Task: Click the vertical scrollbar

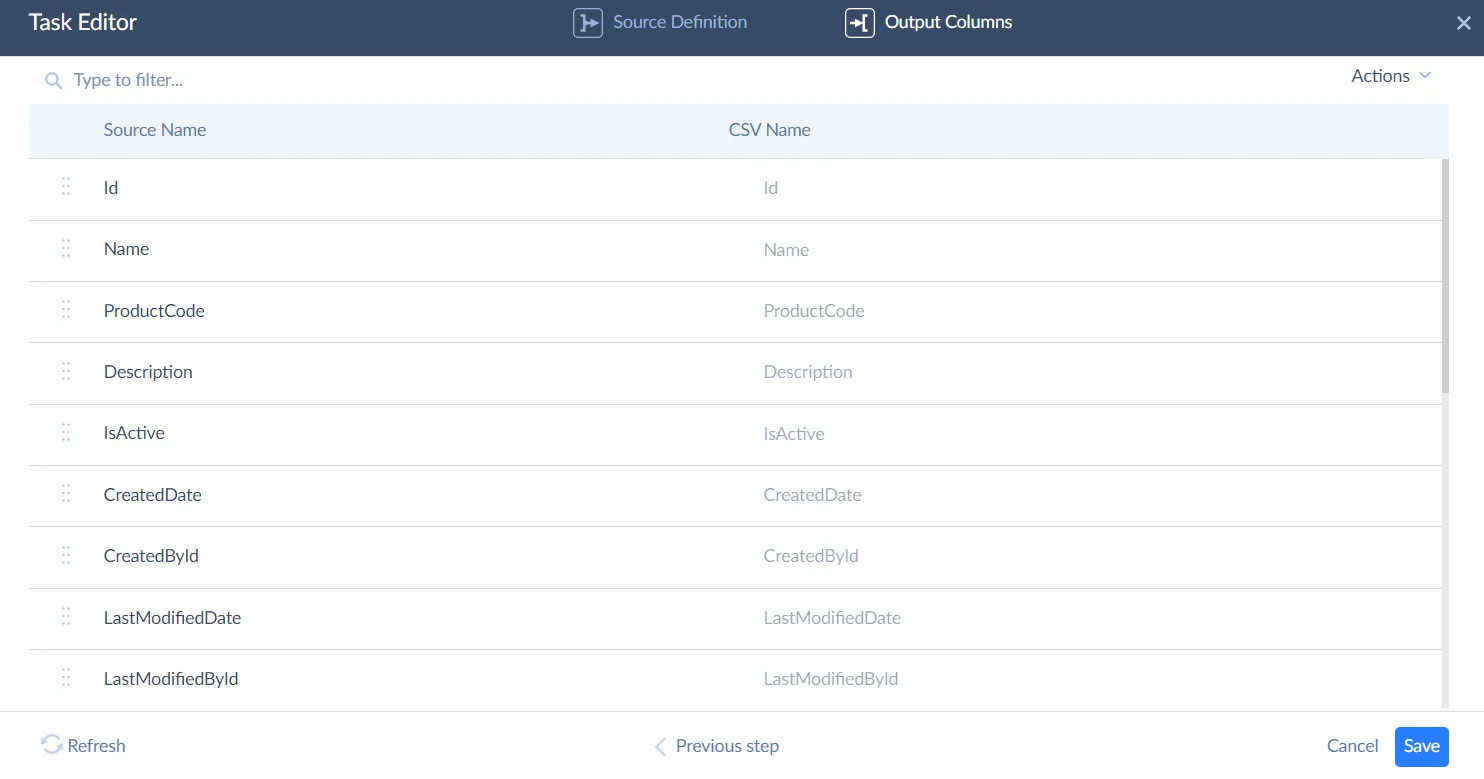Action: point(1442,270)
